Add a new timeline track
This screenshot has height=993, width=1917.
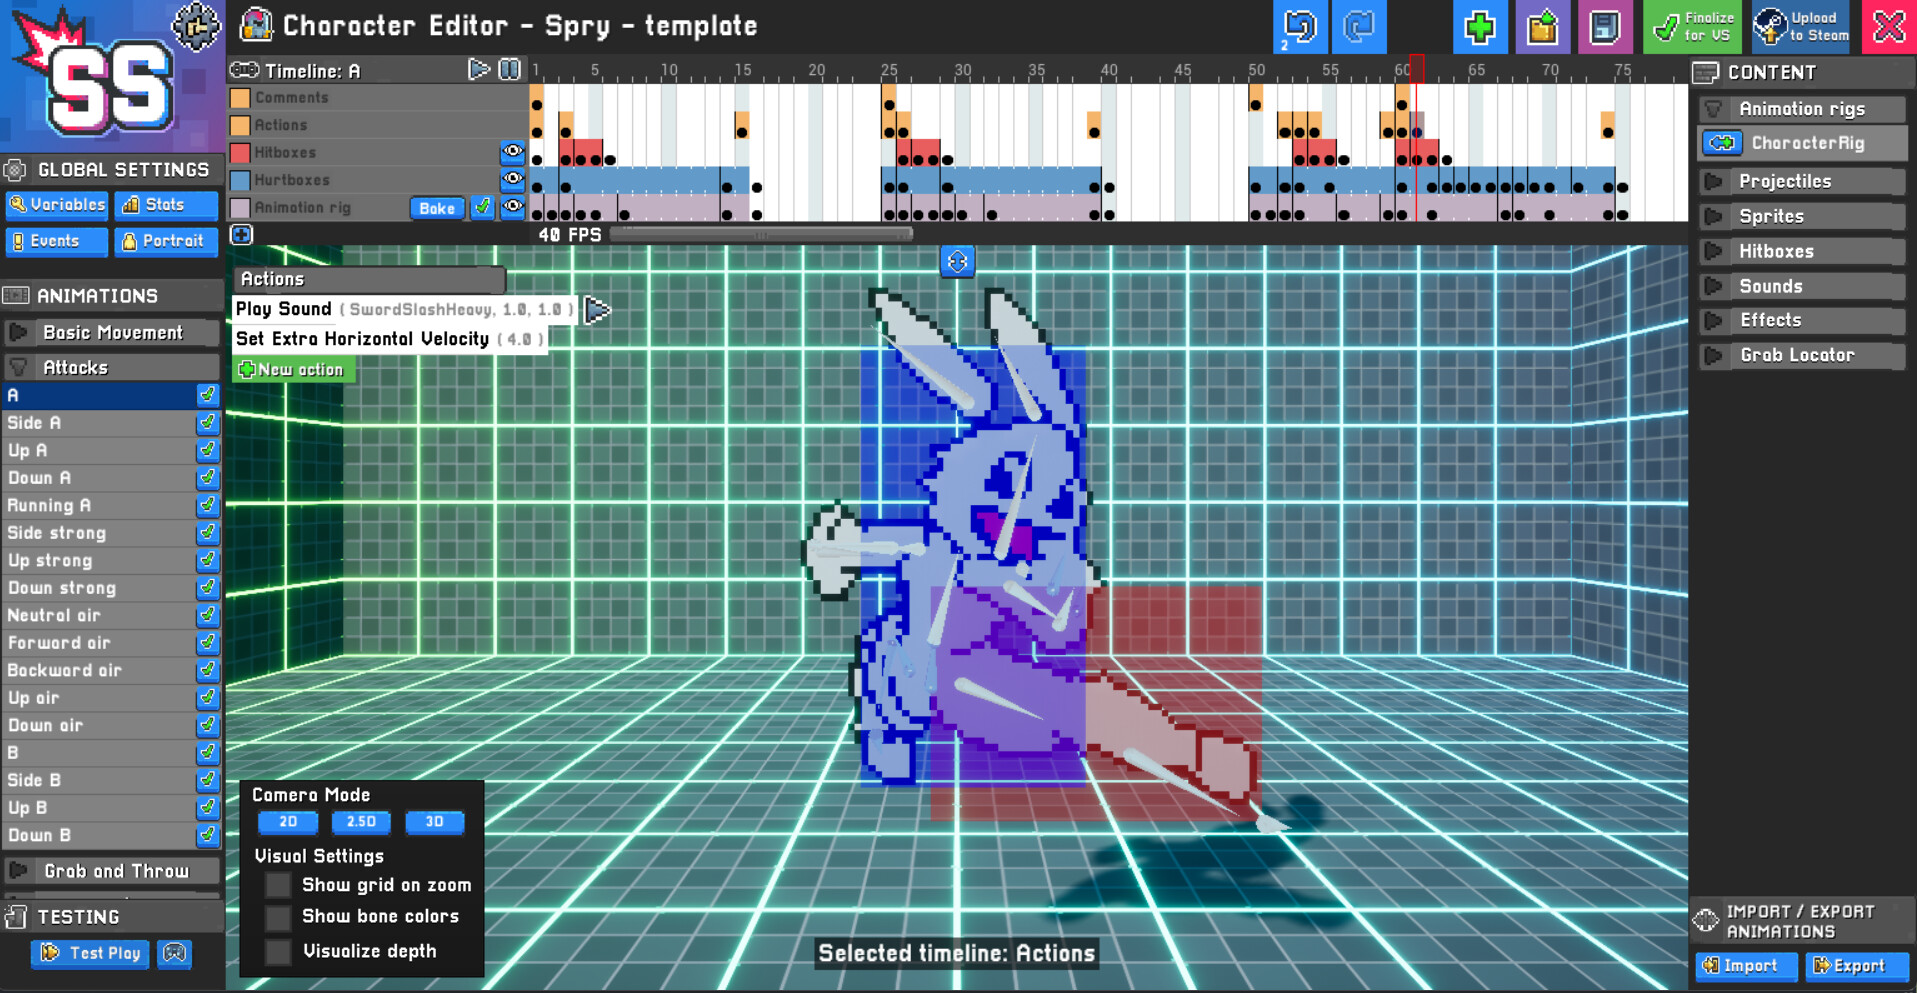point(241,234)
